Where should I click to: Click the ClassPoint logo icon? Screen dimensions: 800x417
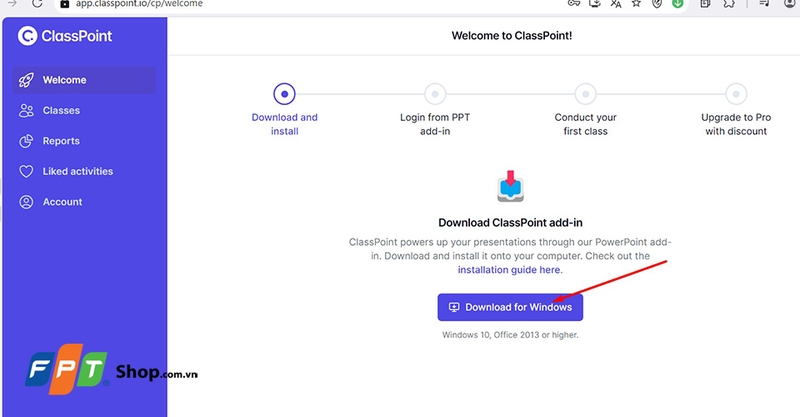(x=27, y=37)
